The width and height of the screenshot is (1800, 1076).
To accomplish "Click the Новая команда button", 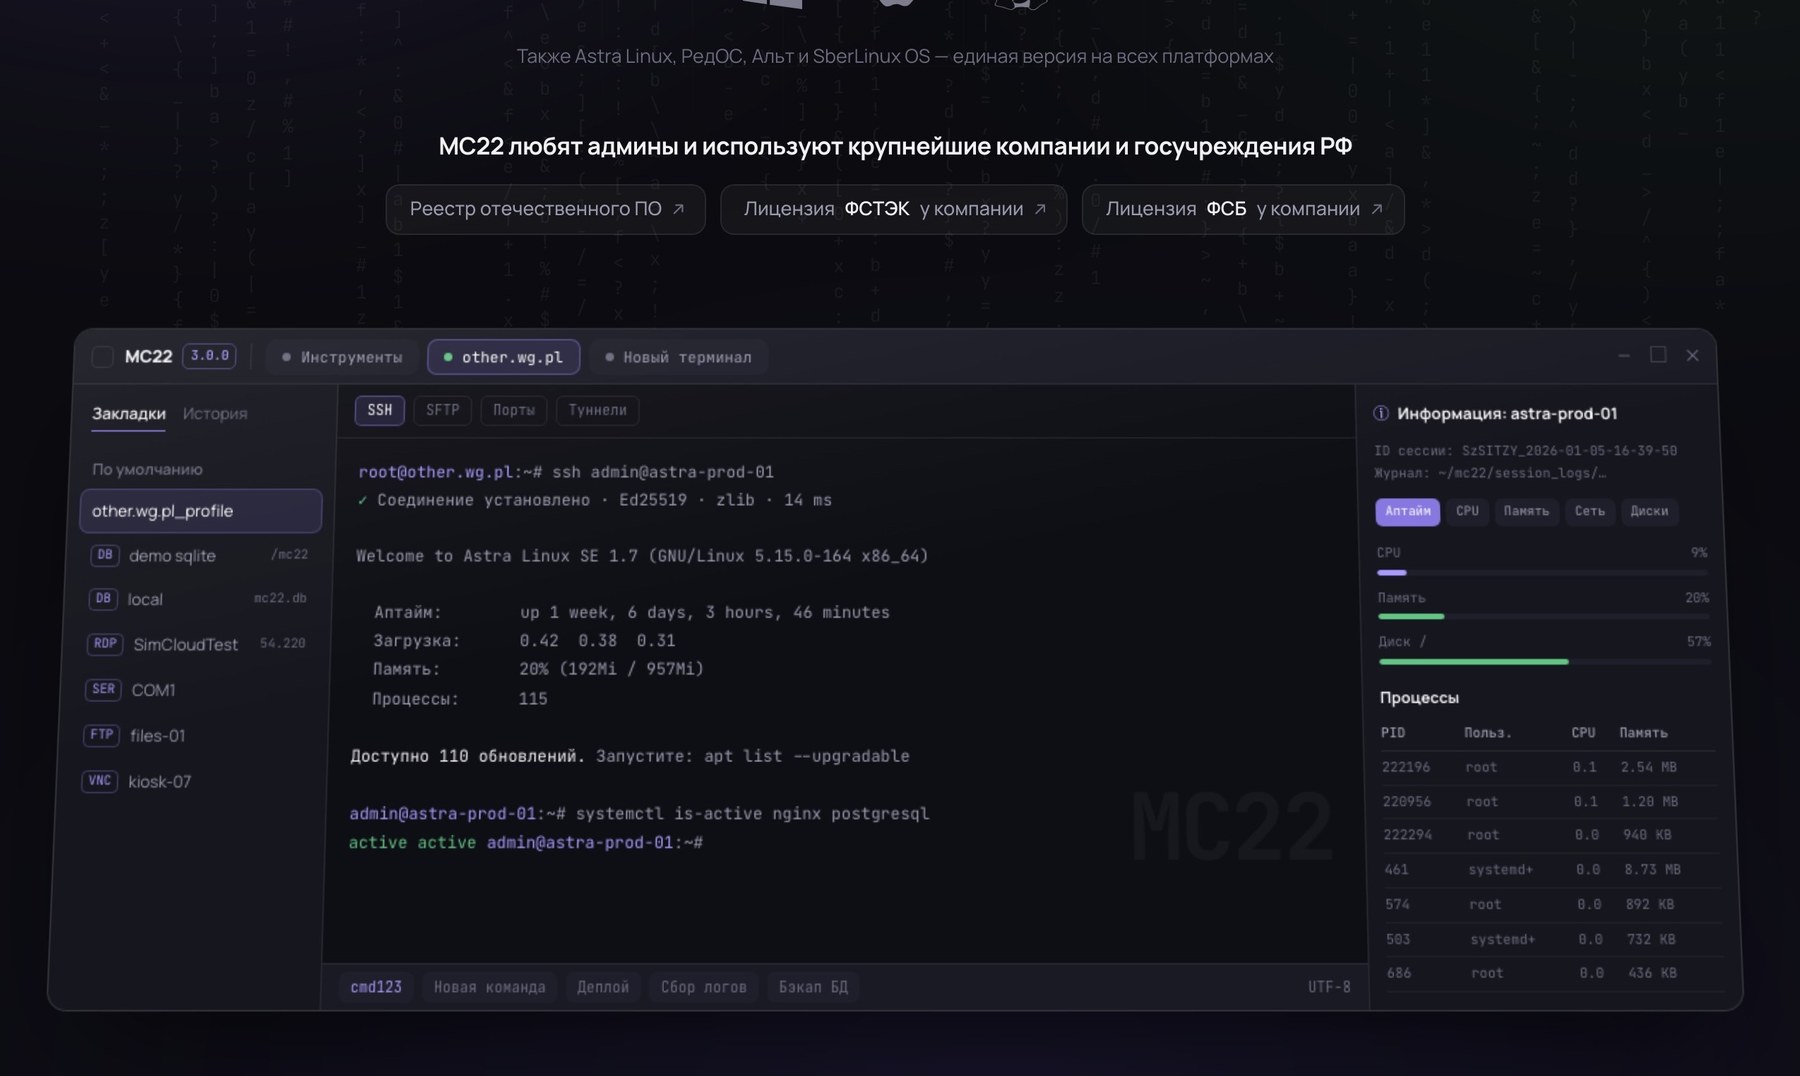I will [490, 987].
